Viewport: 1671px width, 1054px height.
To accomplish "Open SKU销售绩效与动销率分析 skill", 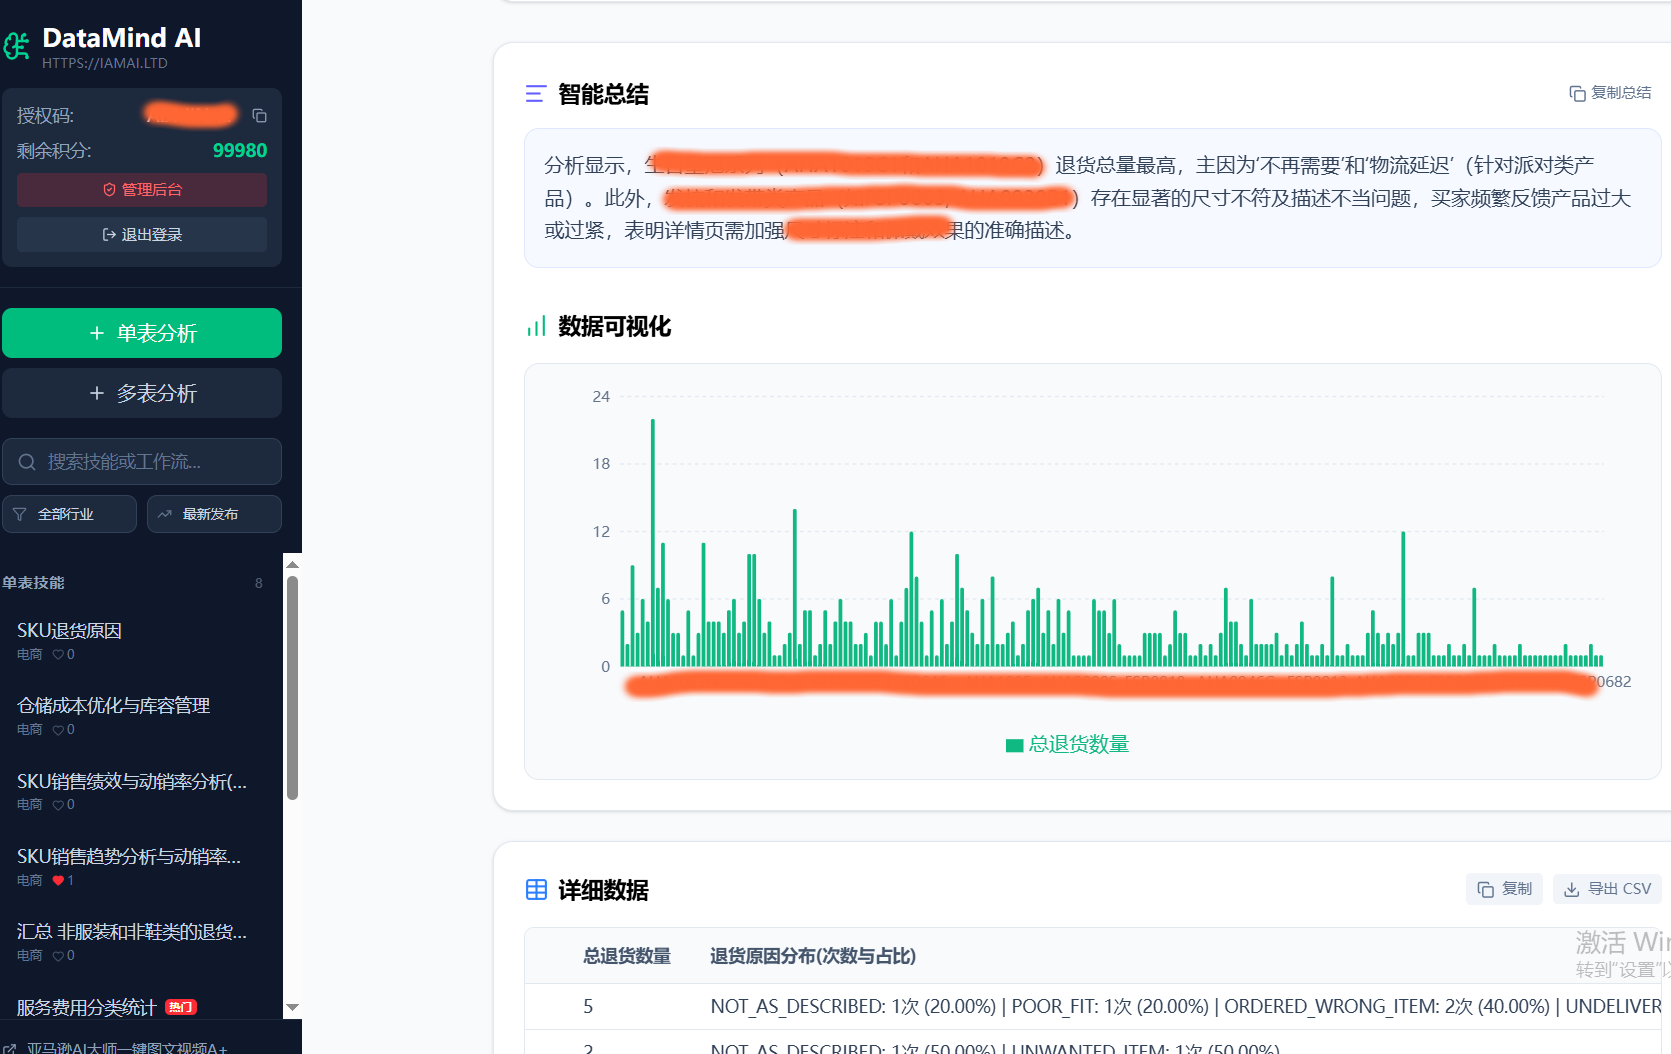I will 132,782.
